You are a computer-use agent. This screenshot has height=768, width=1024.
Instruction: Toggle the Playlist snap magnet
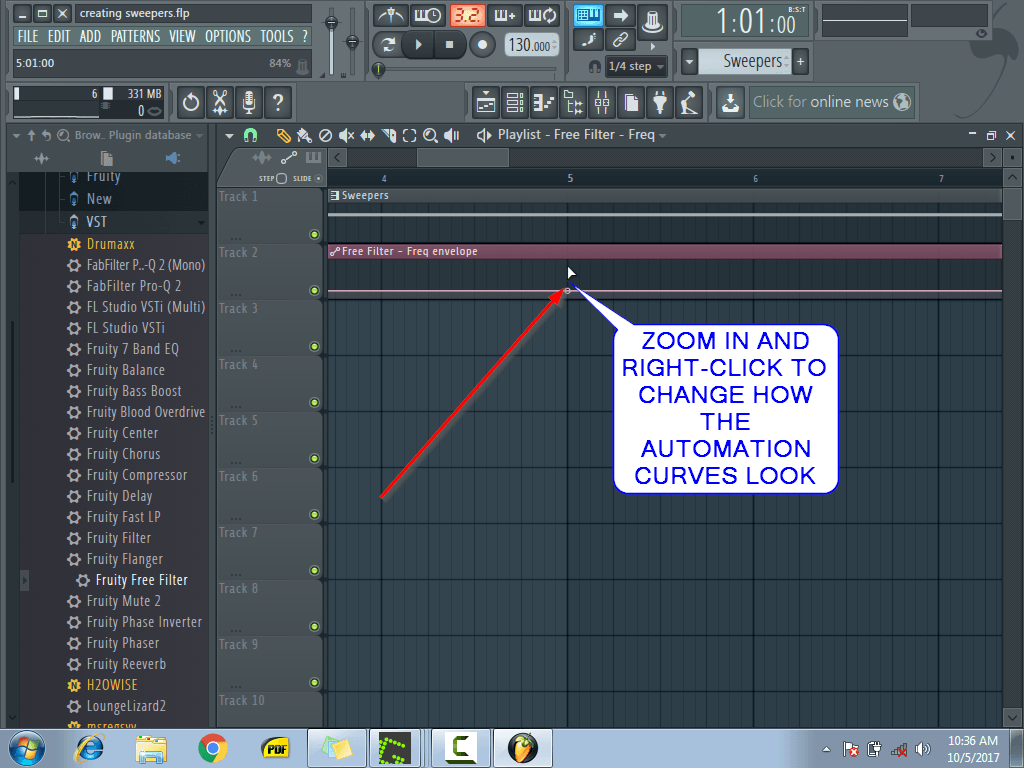(250, 136)
